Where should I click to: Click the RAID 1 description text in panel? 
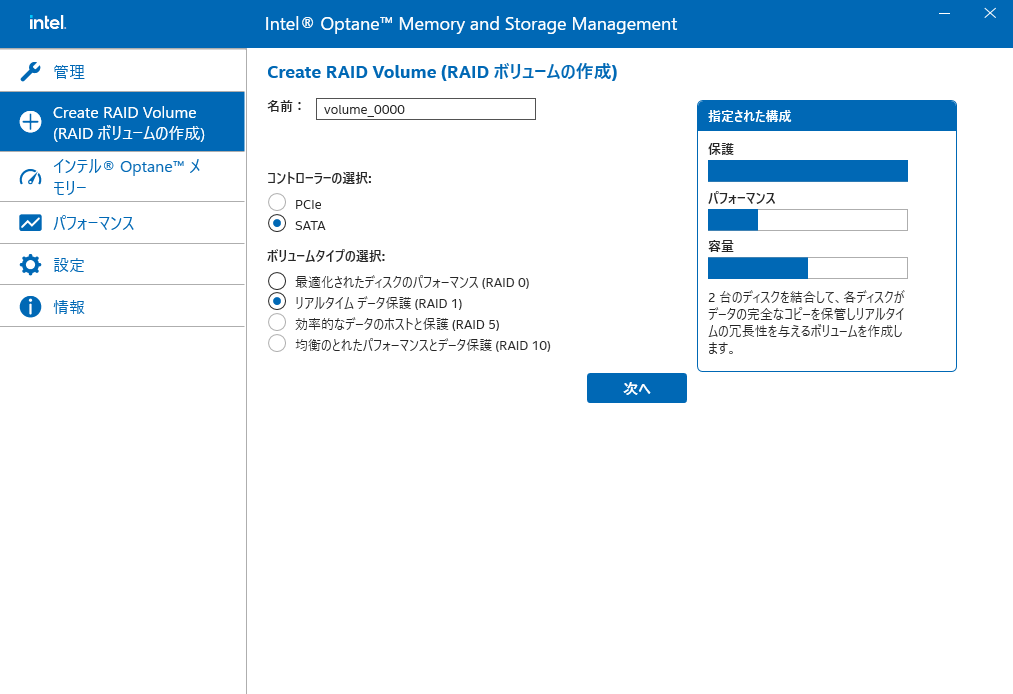point(806,322)
